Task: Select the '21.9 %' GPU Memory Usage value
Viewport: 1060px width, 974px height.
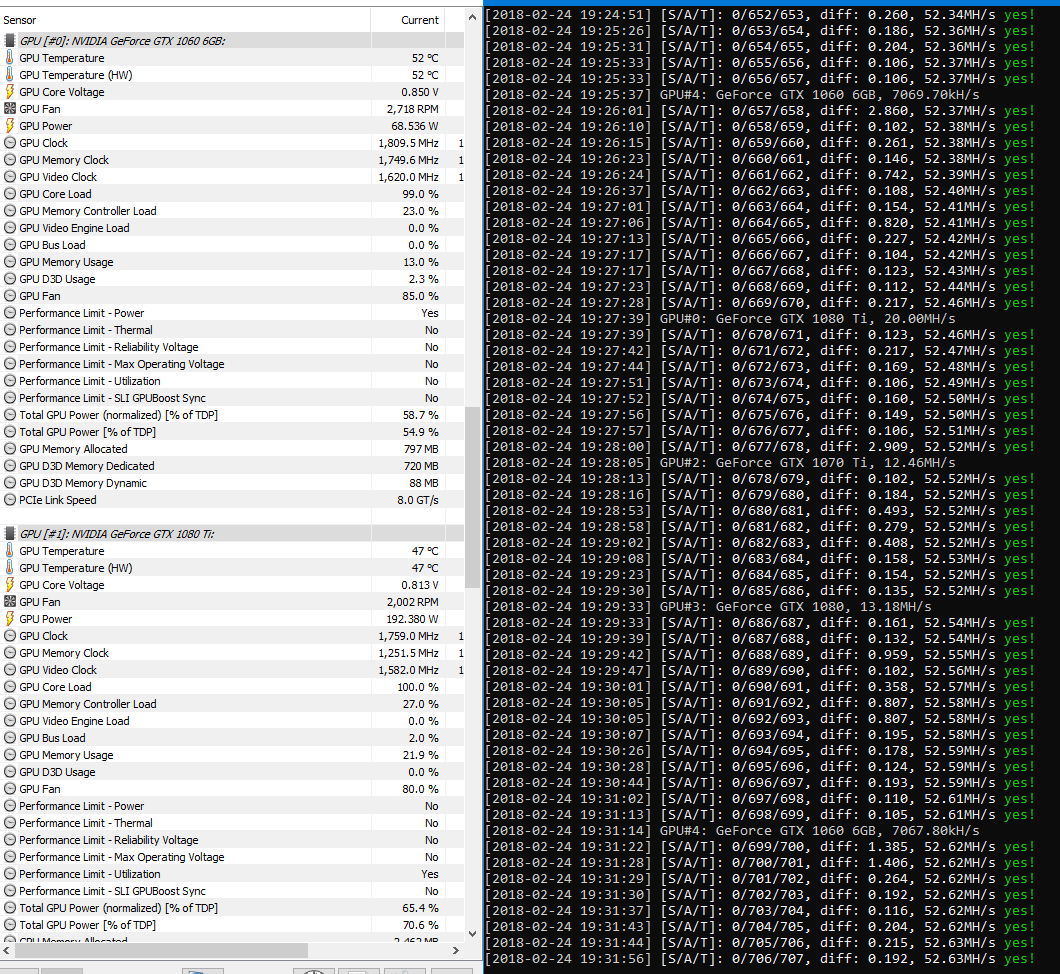Action: (x=420, y=755)
